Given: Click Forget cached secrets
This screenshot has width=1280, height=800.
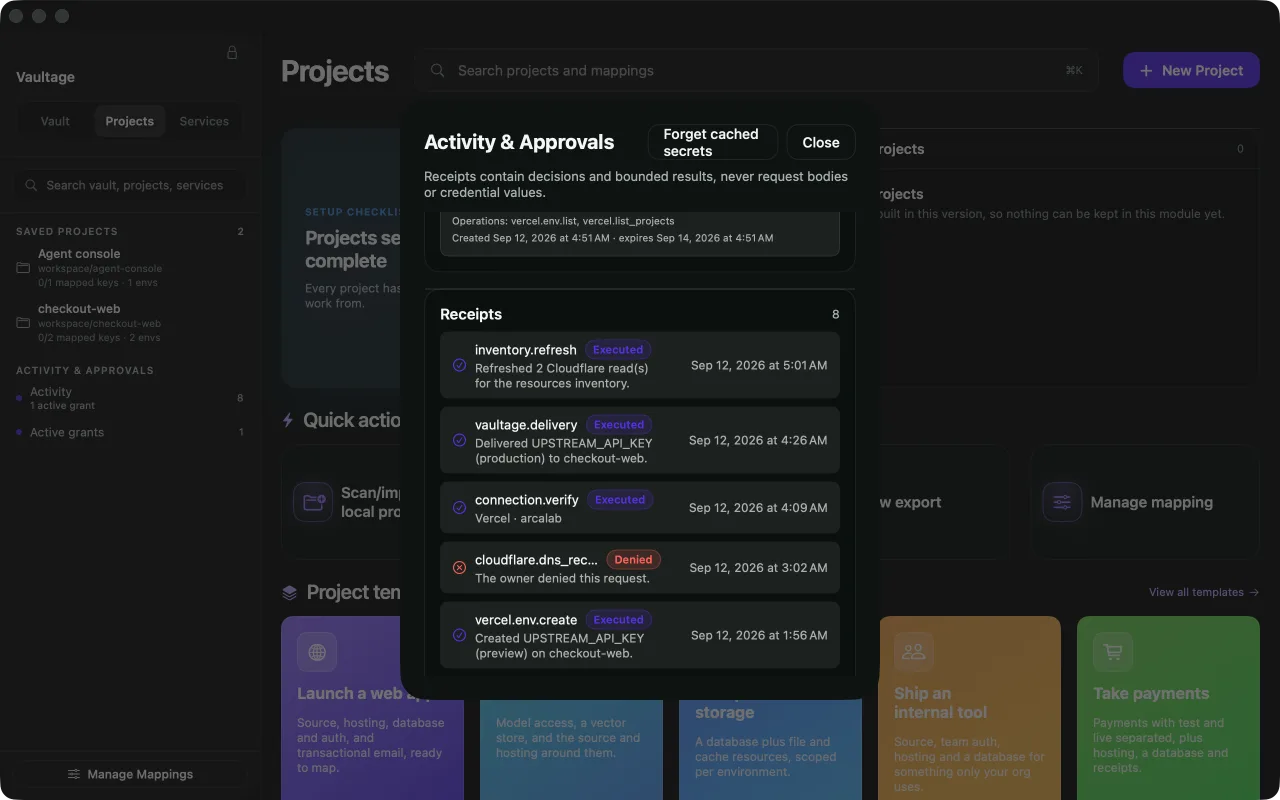Looking at the screenshot, I should click(713, 142).
